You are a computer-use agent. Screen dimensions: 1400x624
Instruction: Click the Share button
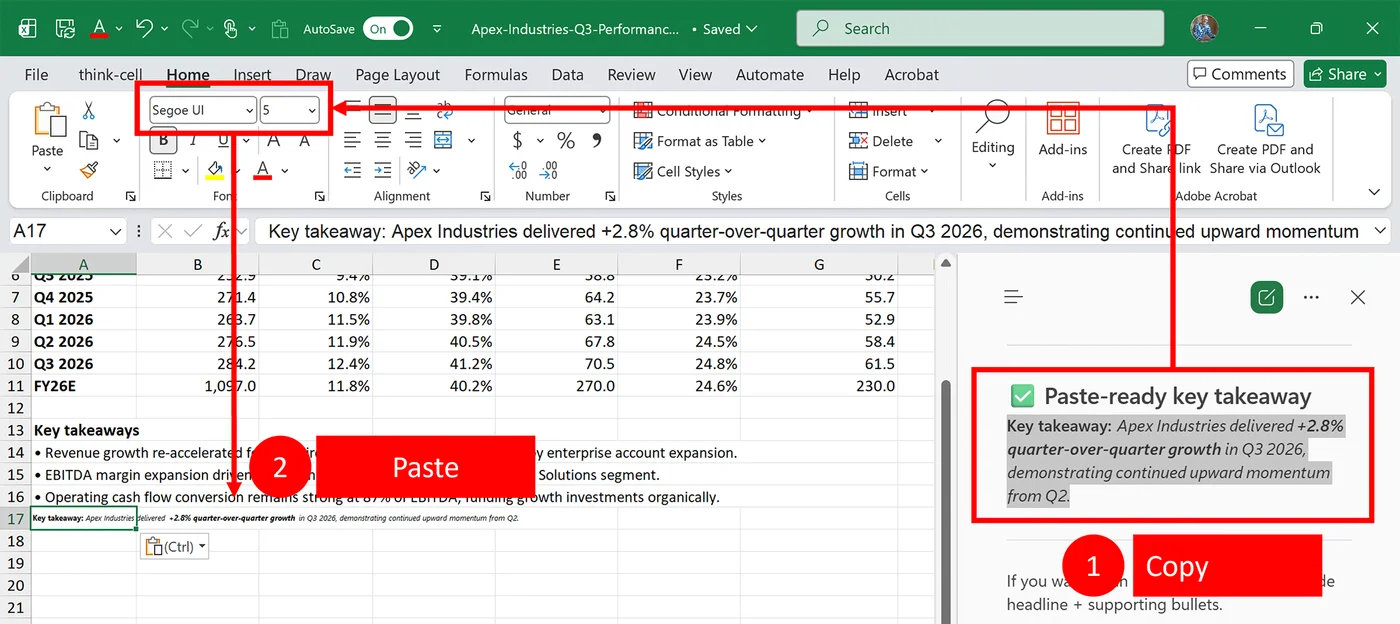[1345, 74]
